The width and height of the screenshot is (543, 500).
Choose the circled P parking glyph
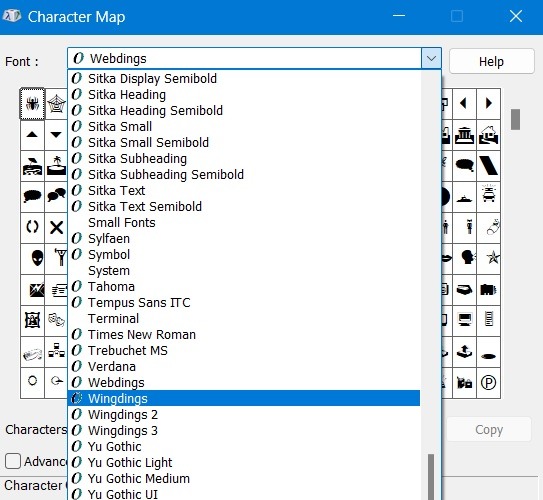point(488,383)
